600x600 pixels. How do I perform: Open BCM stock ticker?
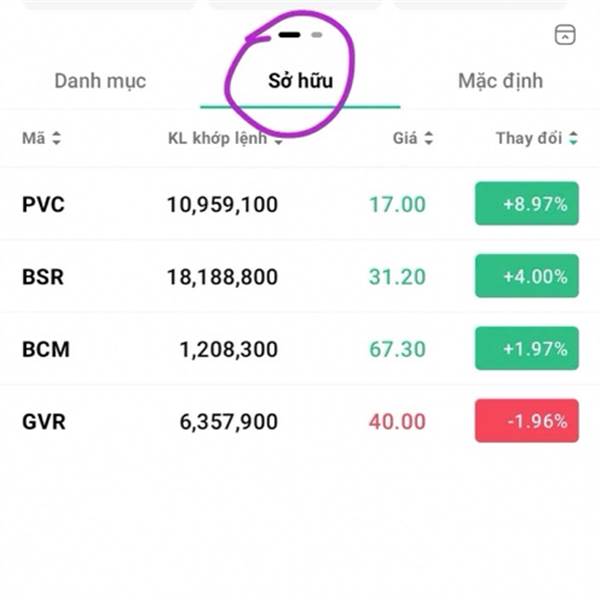[46, 350]
